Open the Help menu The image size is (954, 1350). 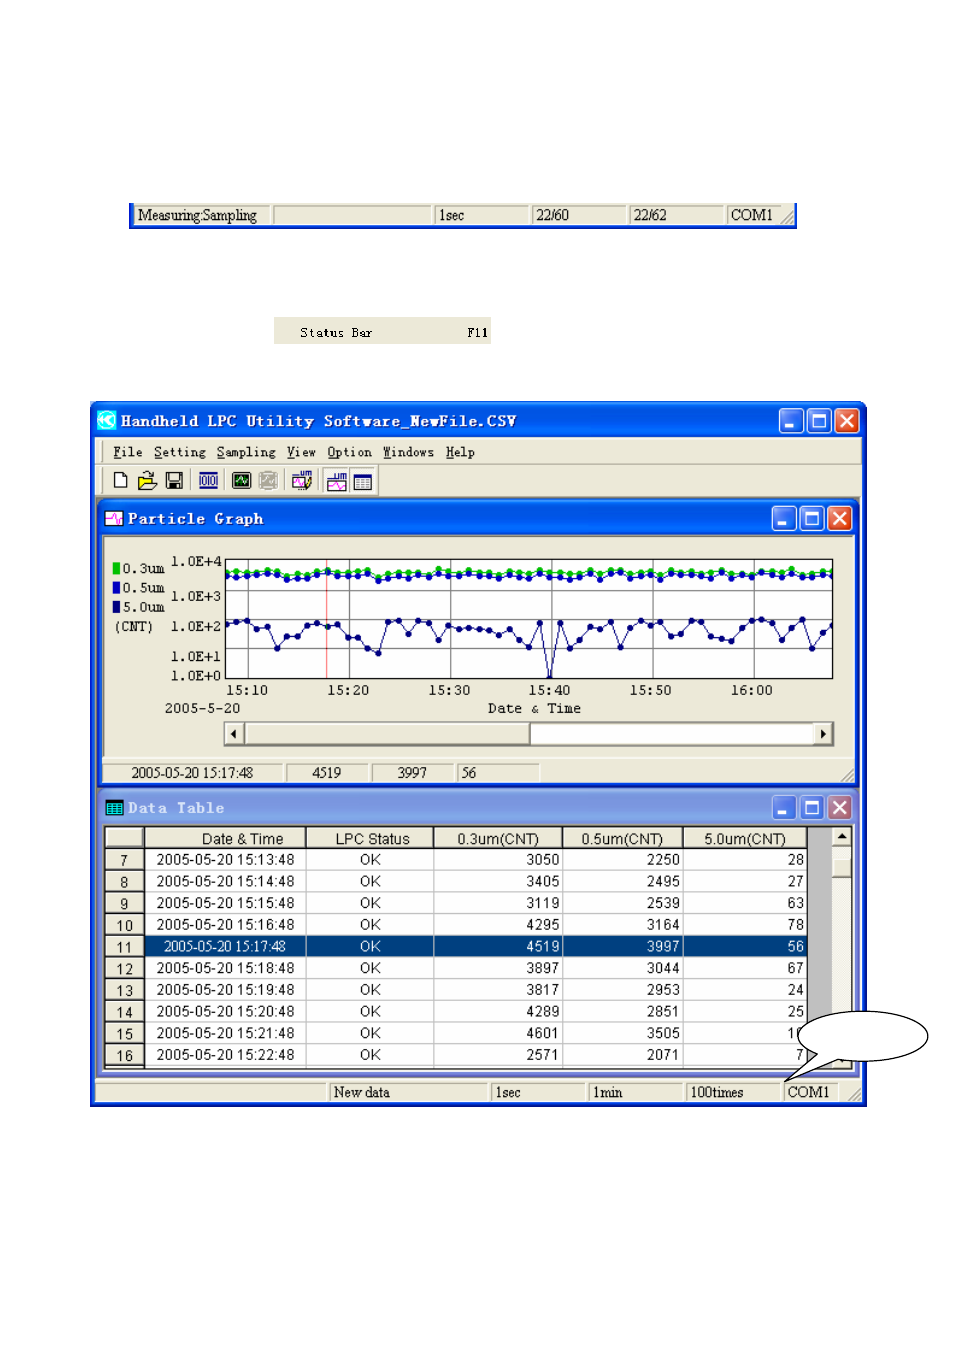tap(460, 452)
